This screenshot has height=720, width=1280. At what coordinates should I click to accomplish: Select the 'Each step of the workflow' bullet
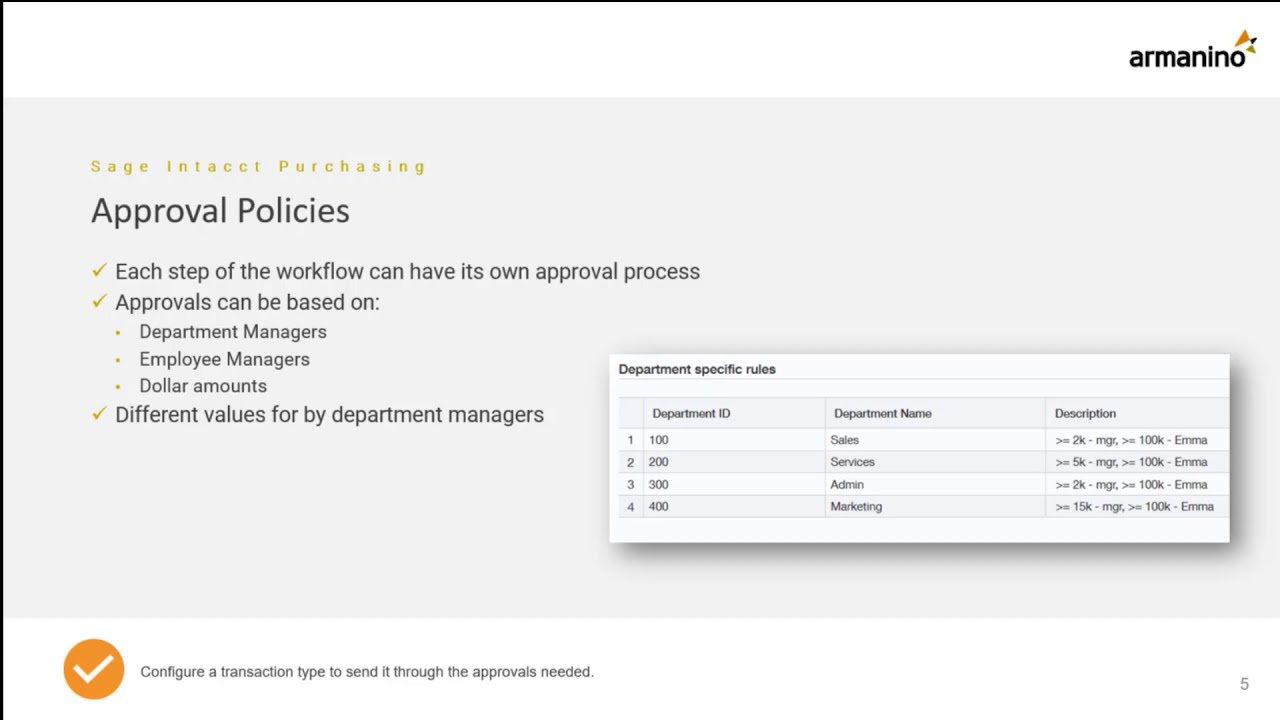point(407,271)
